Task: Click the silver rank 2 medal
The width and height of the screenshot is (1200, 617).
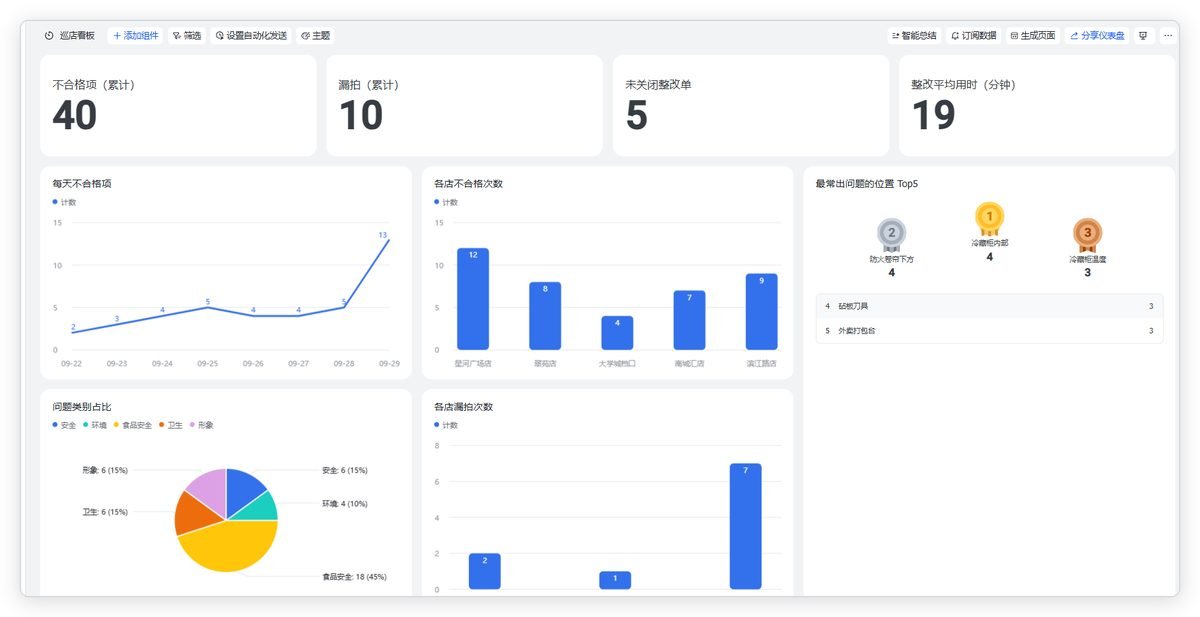Action: [891, 235]
